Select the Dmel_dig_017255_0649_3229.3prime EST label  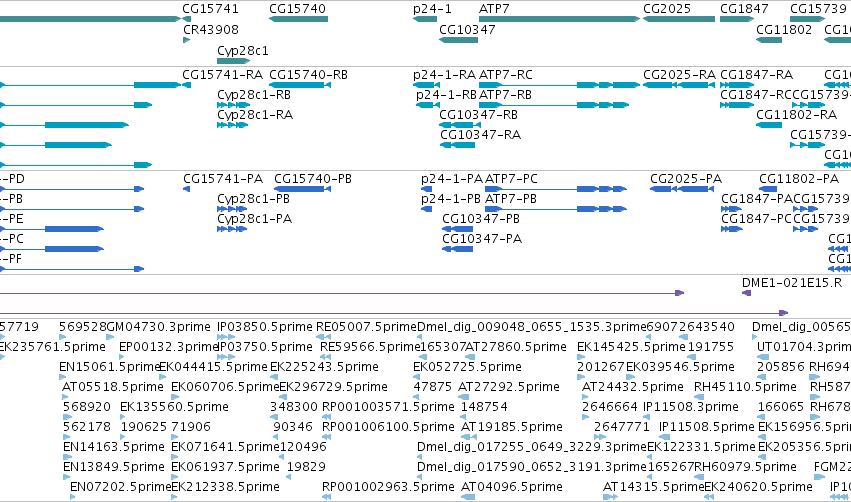click(x=532, y=447)
